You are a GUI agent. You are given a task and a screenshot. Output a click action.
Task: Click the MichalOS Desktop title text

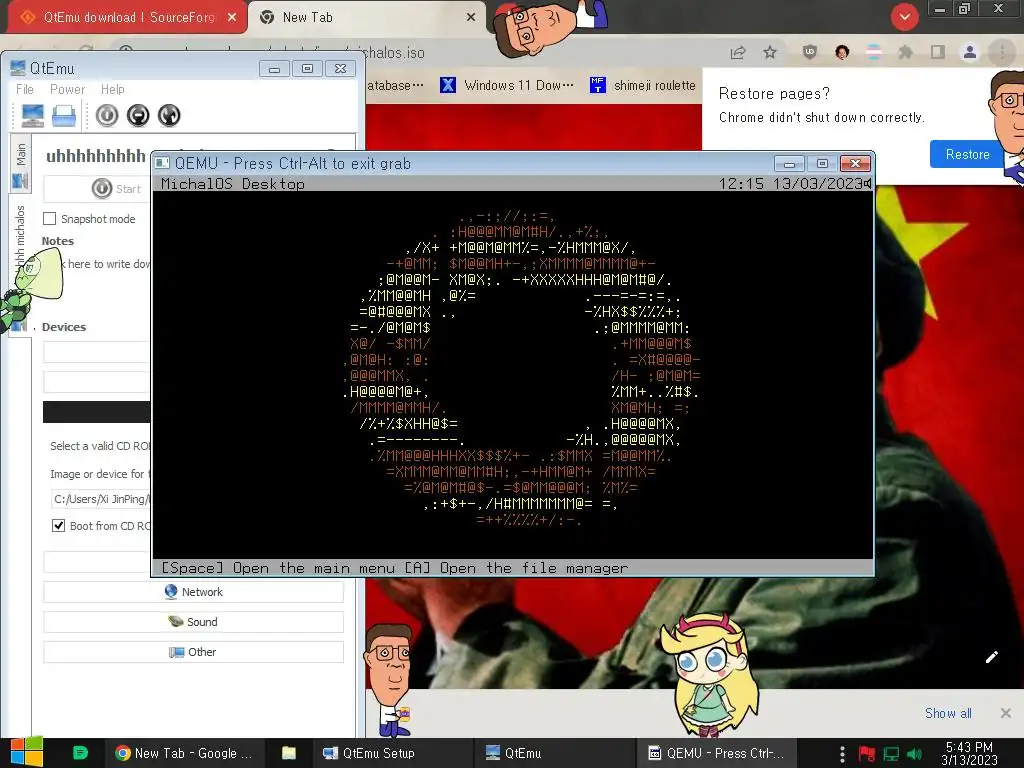click(x=232, y=184)
